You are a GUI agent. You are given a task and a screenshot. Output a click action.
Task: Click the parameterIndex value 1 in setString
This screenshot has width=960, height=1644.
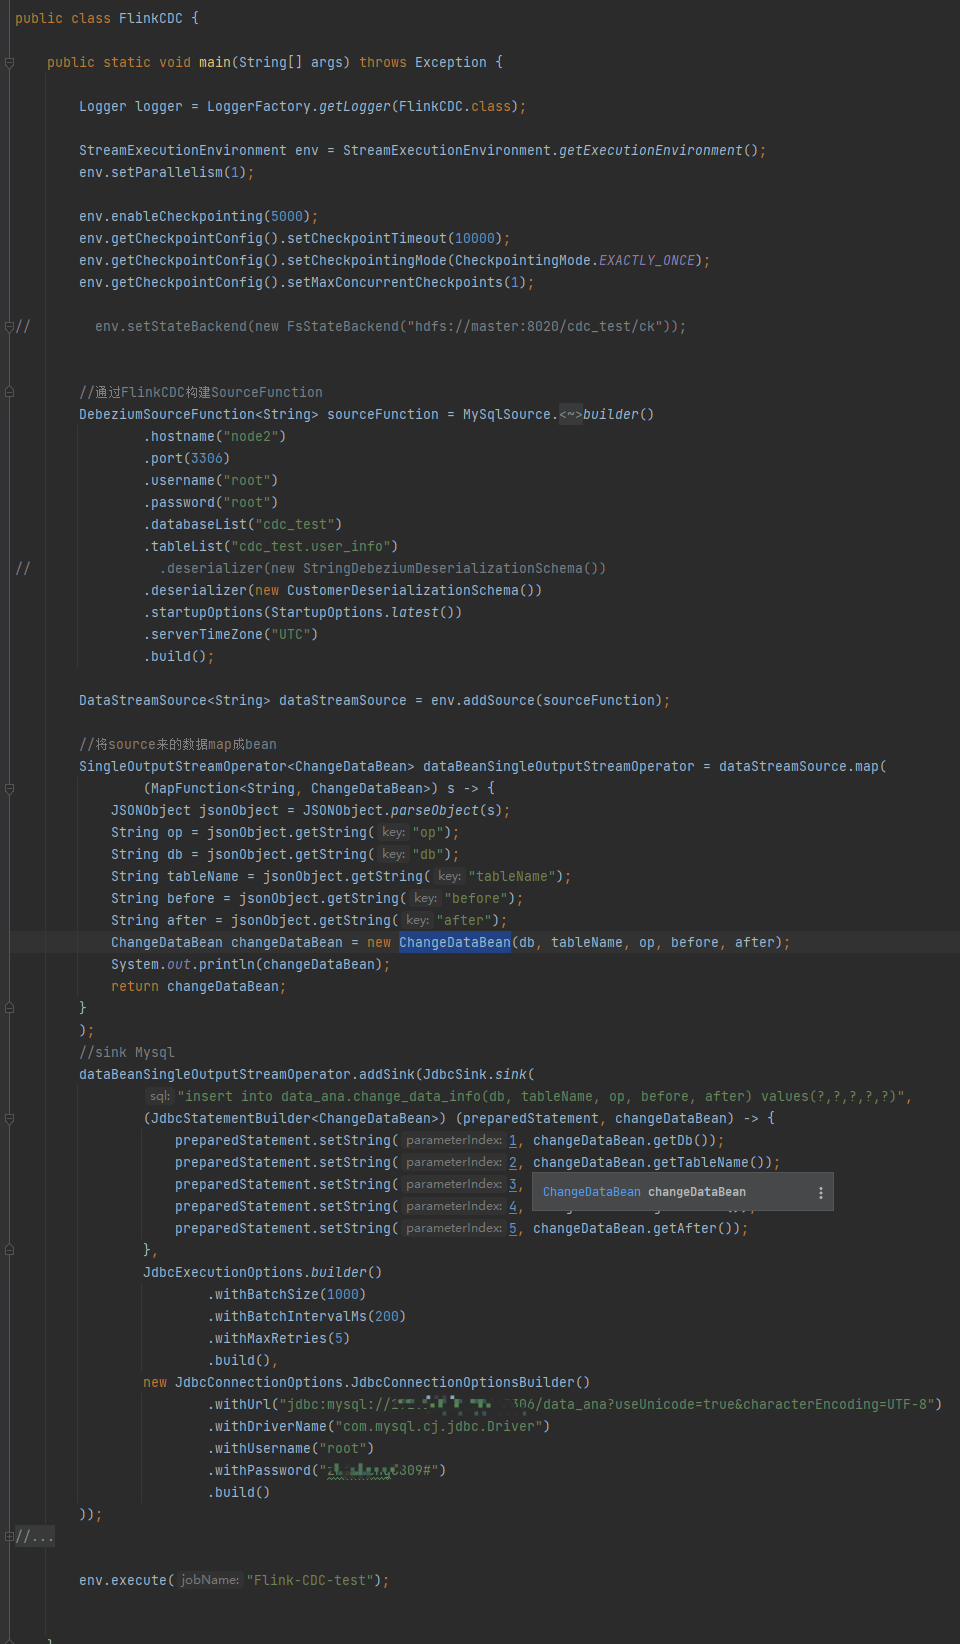pos(513,1140)
